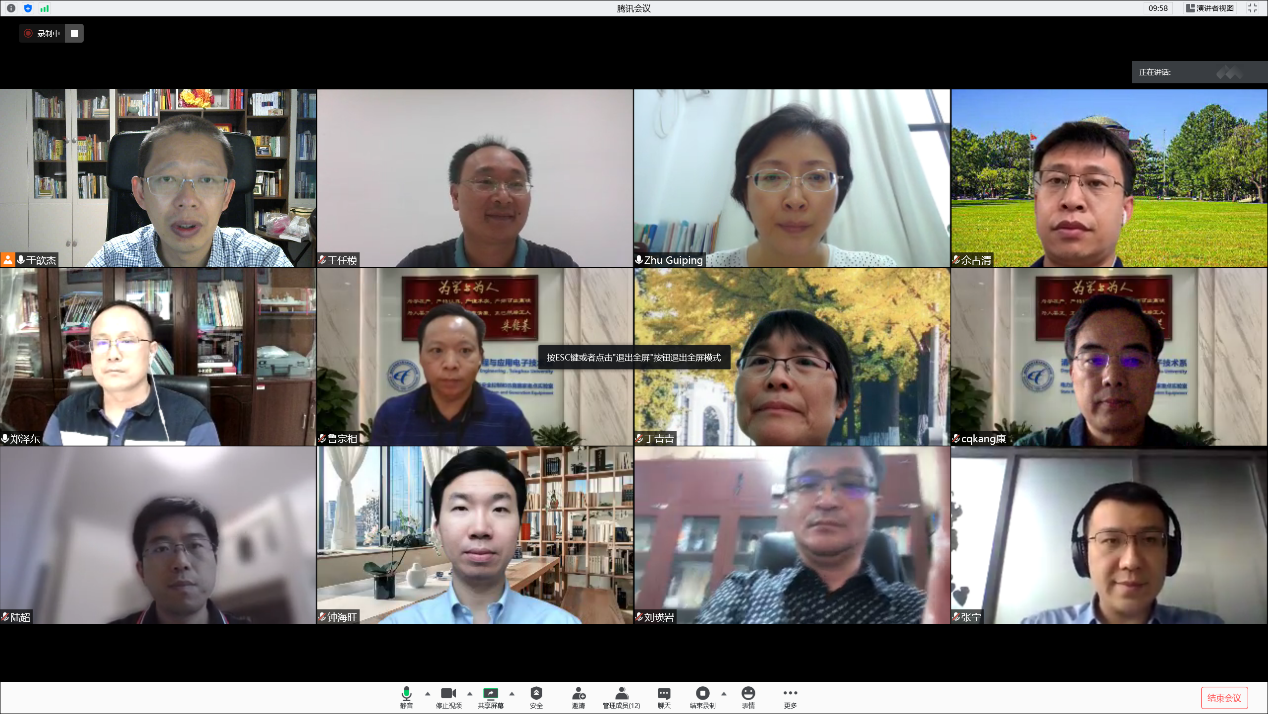
Task: Expand share screen options arrow
Action: click(x=511, y=693)
